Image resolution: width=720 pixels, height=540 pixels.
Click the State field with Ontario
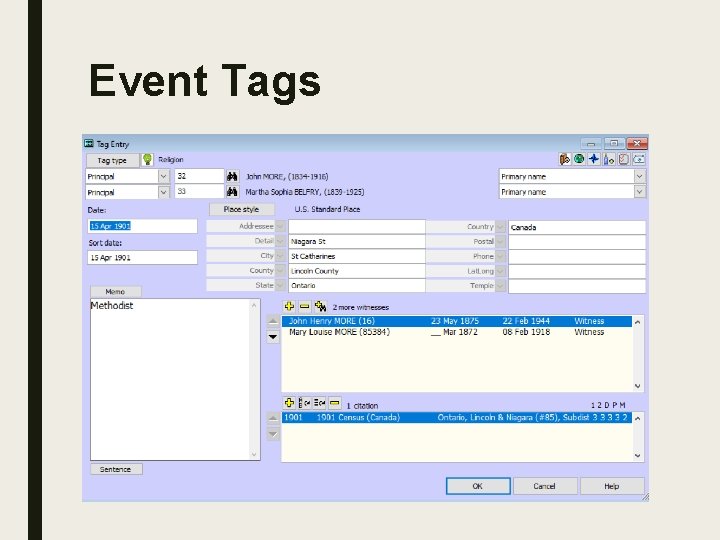click(x=357, y=286)
